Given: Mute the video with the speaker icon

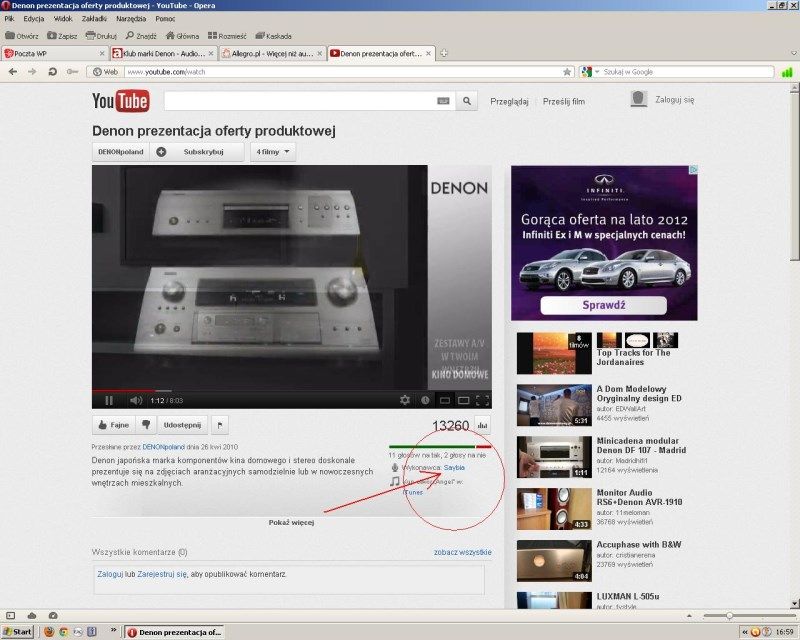Looking at the screenshot, I should pos(135,401).
